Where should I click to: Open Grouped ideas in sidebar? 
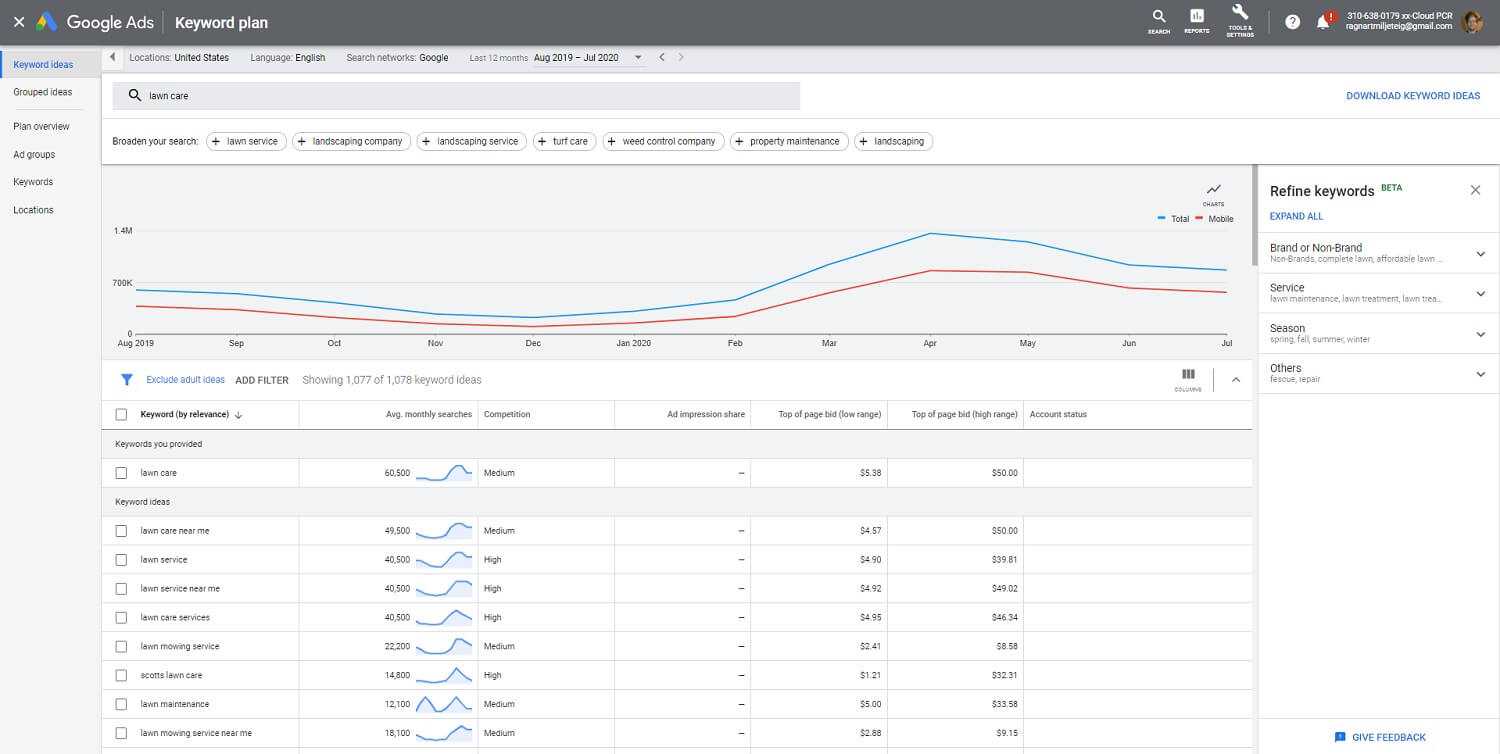tap(43, 92)
